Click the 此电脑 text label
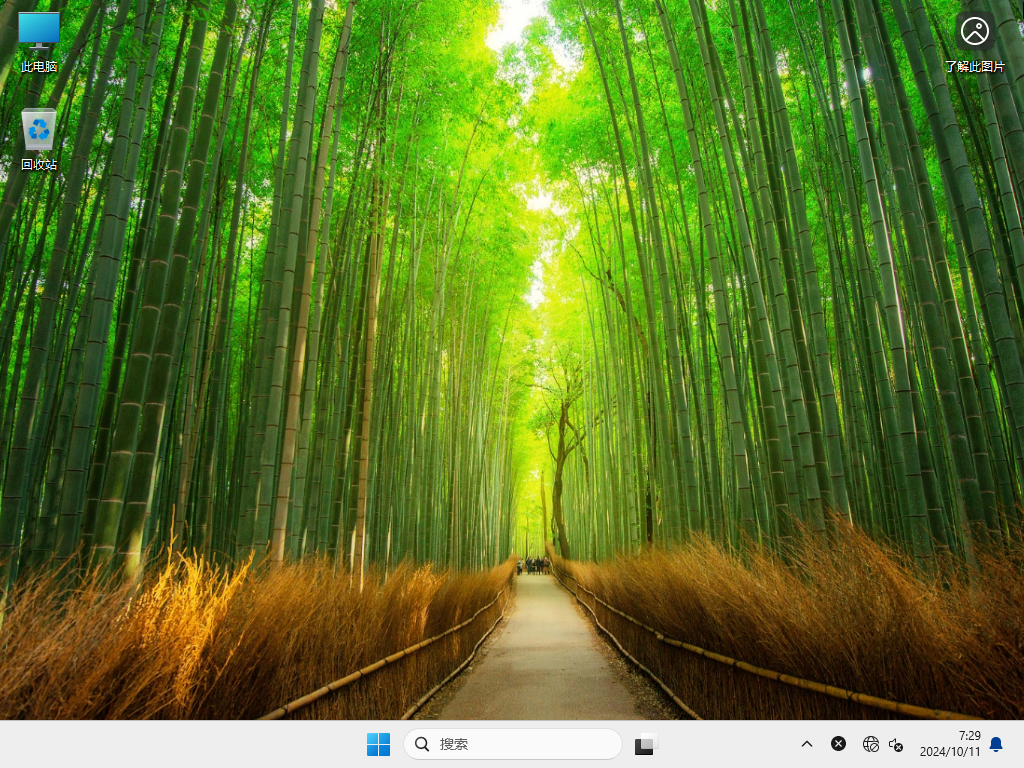 point(39,66)
